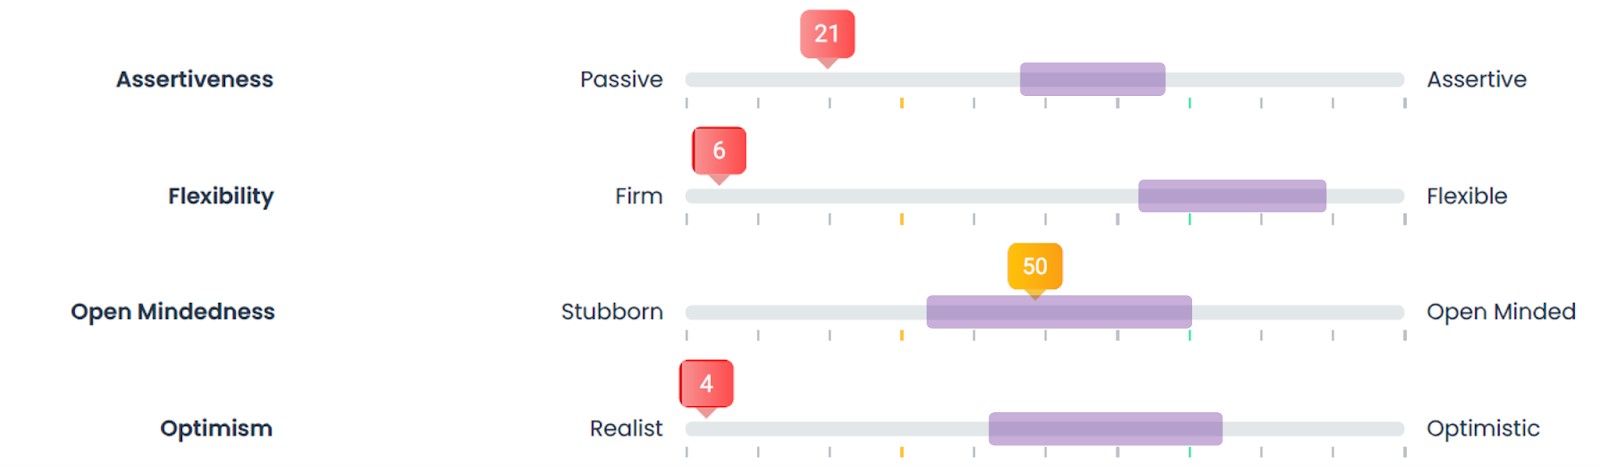Screen dimensions: 1600x466
Task: Select the Flexibility trait heading
Action: click(221, 196)
